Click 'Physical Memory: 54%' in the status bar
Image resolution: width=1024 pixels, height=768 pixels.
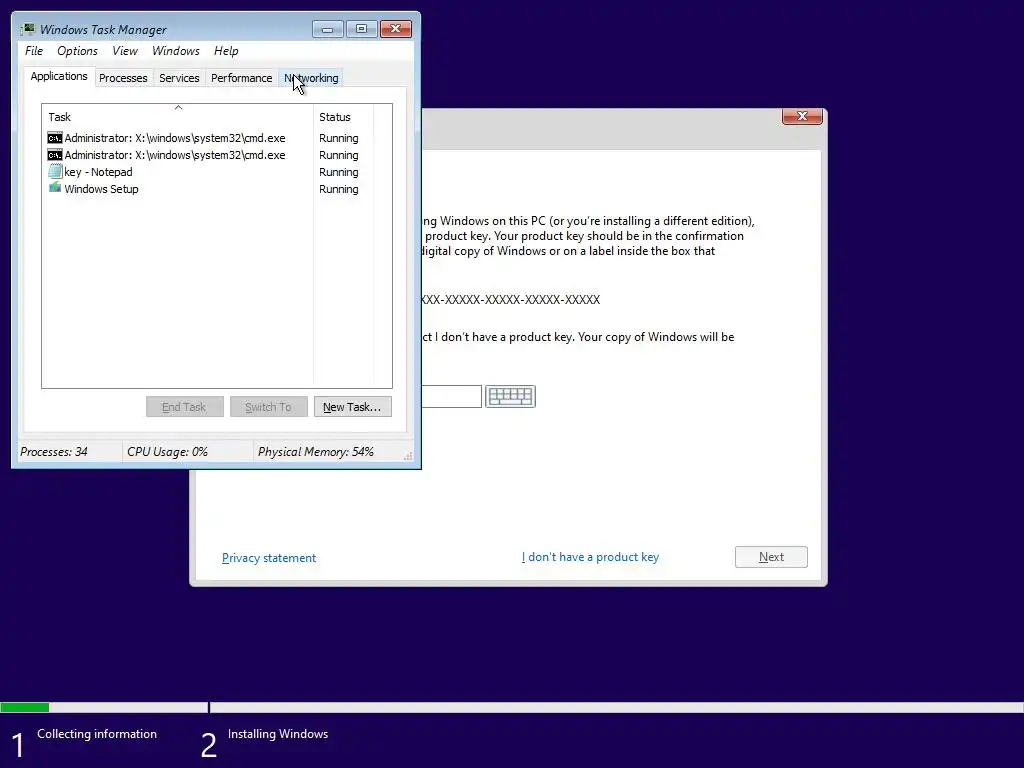(315, 452)
